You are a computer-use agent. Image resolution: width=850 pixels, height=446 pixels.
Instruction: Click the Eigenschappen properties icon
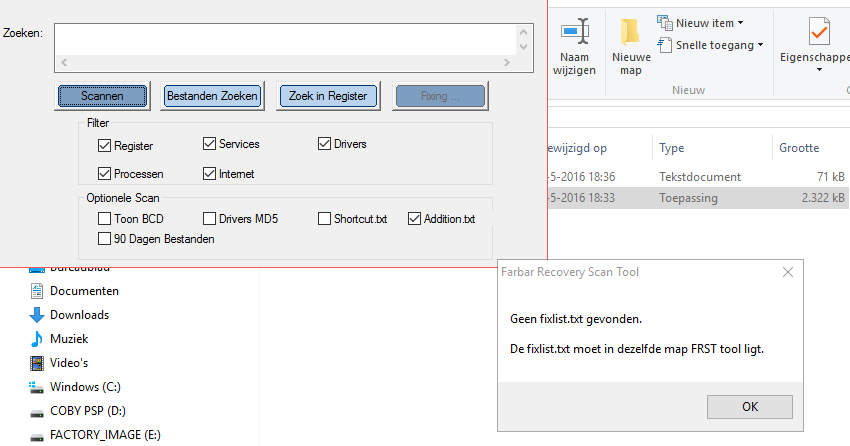(819, 31)
